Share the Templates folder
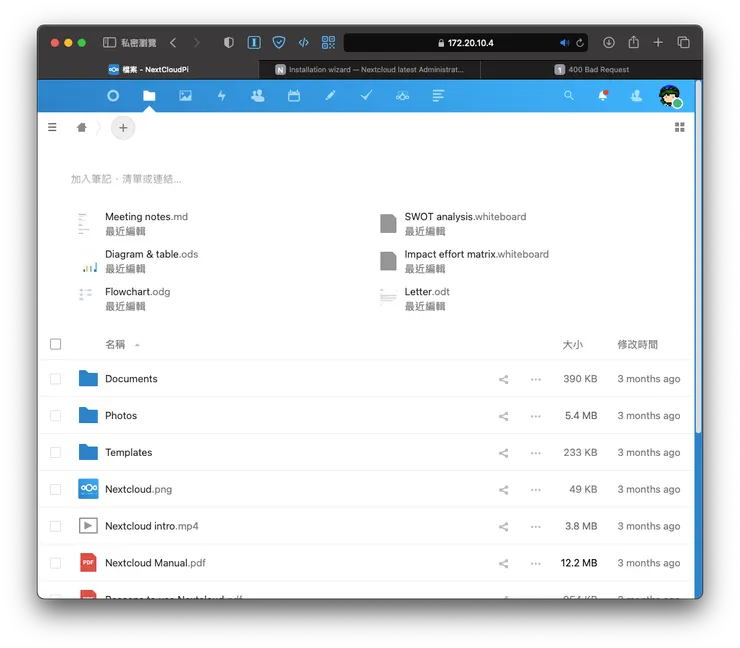740x648 pixels. [x=504, y=453]
